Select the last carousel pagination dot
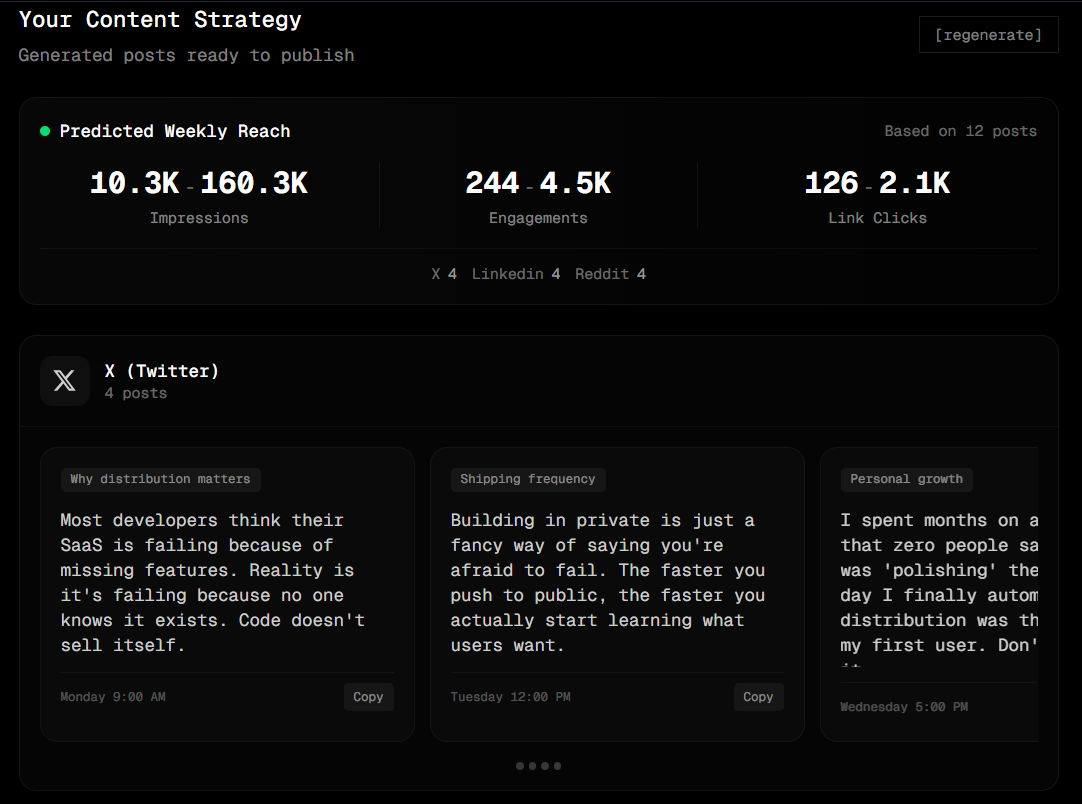Image resolution: width=1082 pixels, height=804 pixels. [x=557, y=766]
